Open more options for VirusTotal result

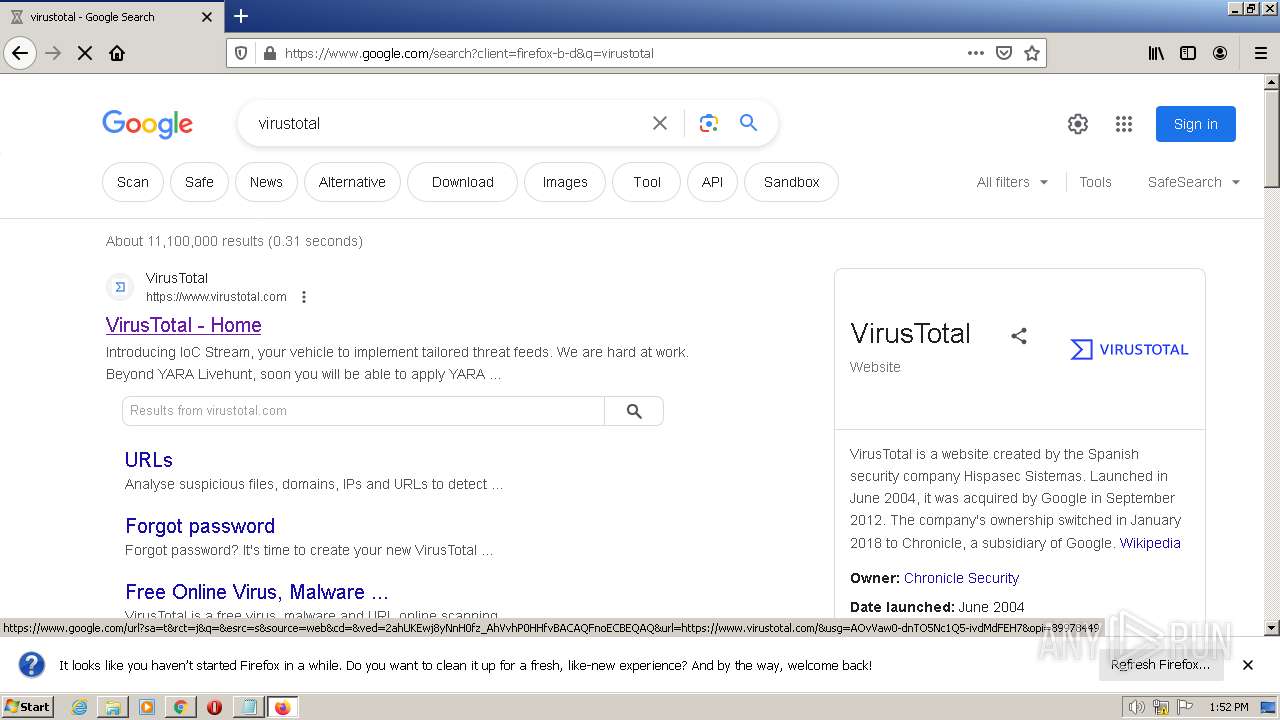[304, 297]
